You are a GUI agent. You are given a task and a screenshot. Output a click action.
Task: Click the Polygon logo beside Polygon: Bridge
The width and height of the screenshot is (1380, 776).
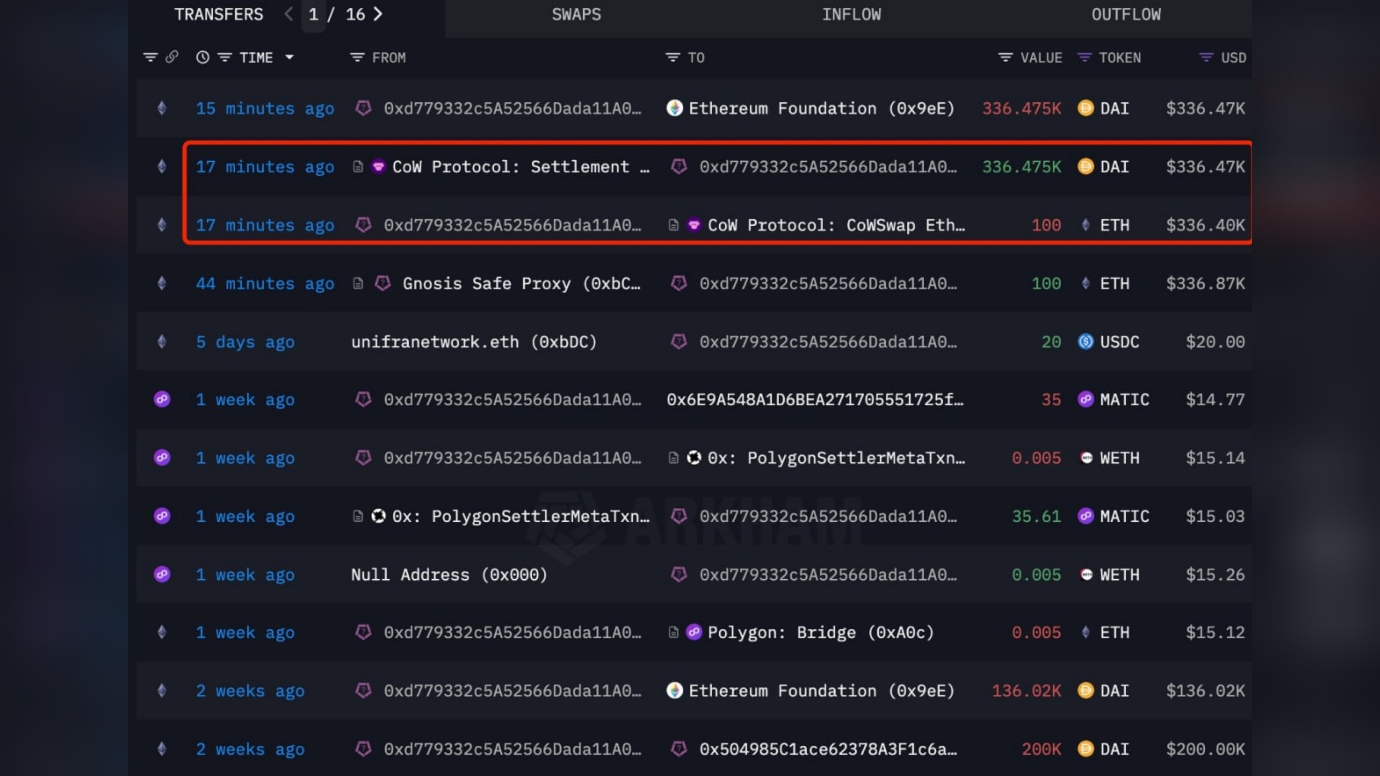(694, 633)
